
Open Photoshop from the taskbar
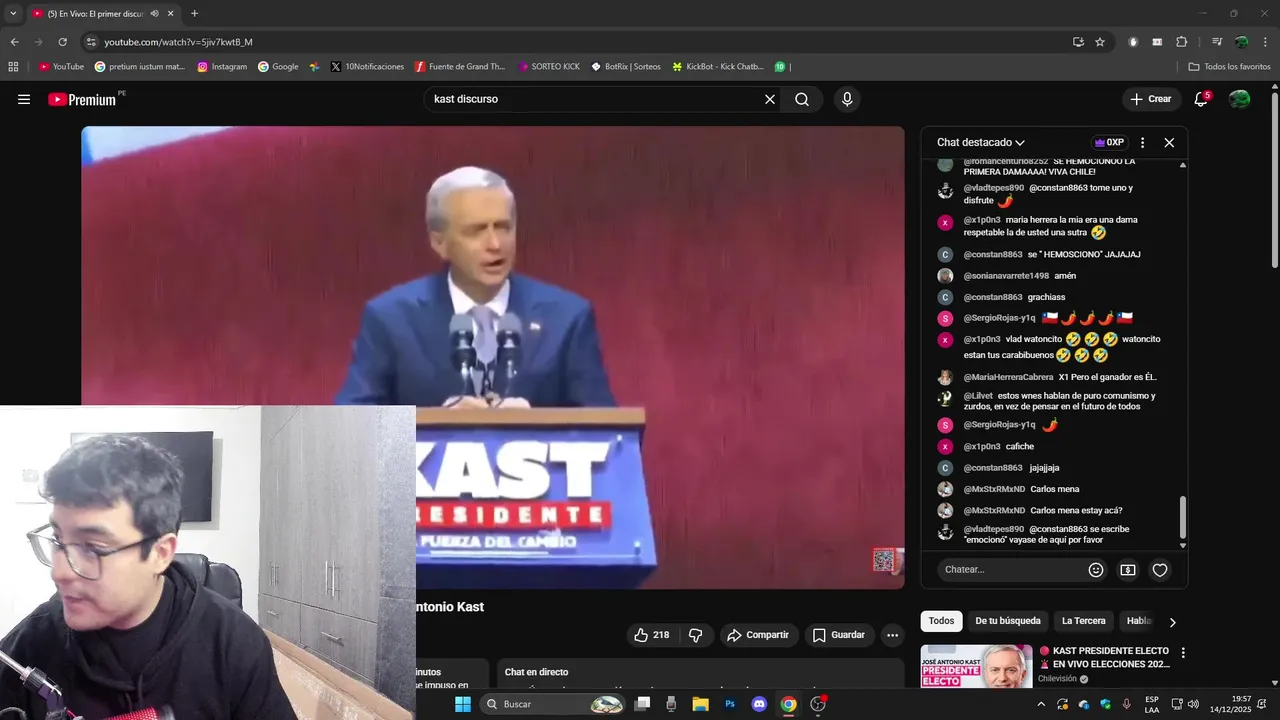point(730,704)
